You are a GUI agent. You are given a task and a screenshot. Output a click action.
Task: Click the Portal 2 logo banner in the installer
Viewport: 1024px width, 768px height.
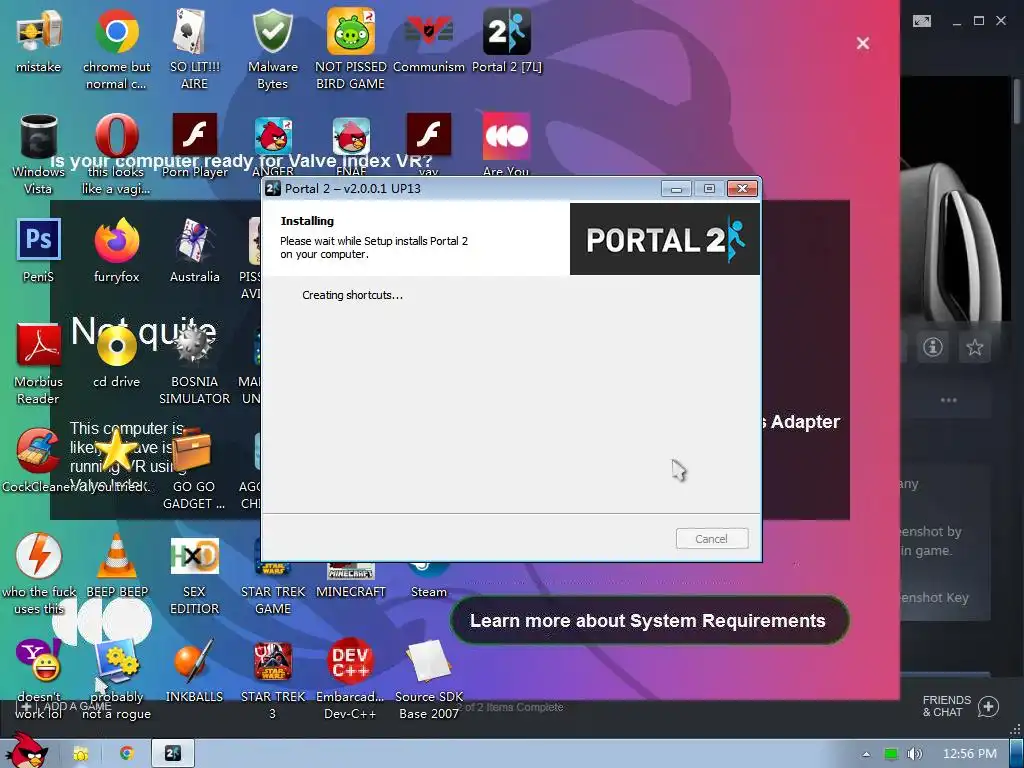pos(665,239)
